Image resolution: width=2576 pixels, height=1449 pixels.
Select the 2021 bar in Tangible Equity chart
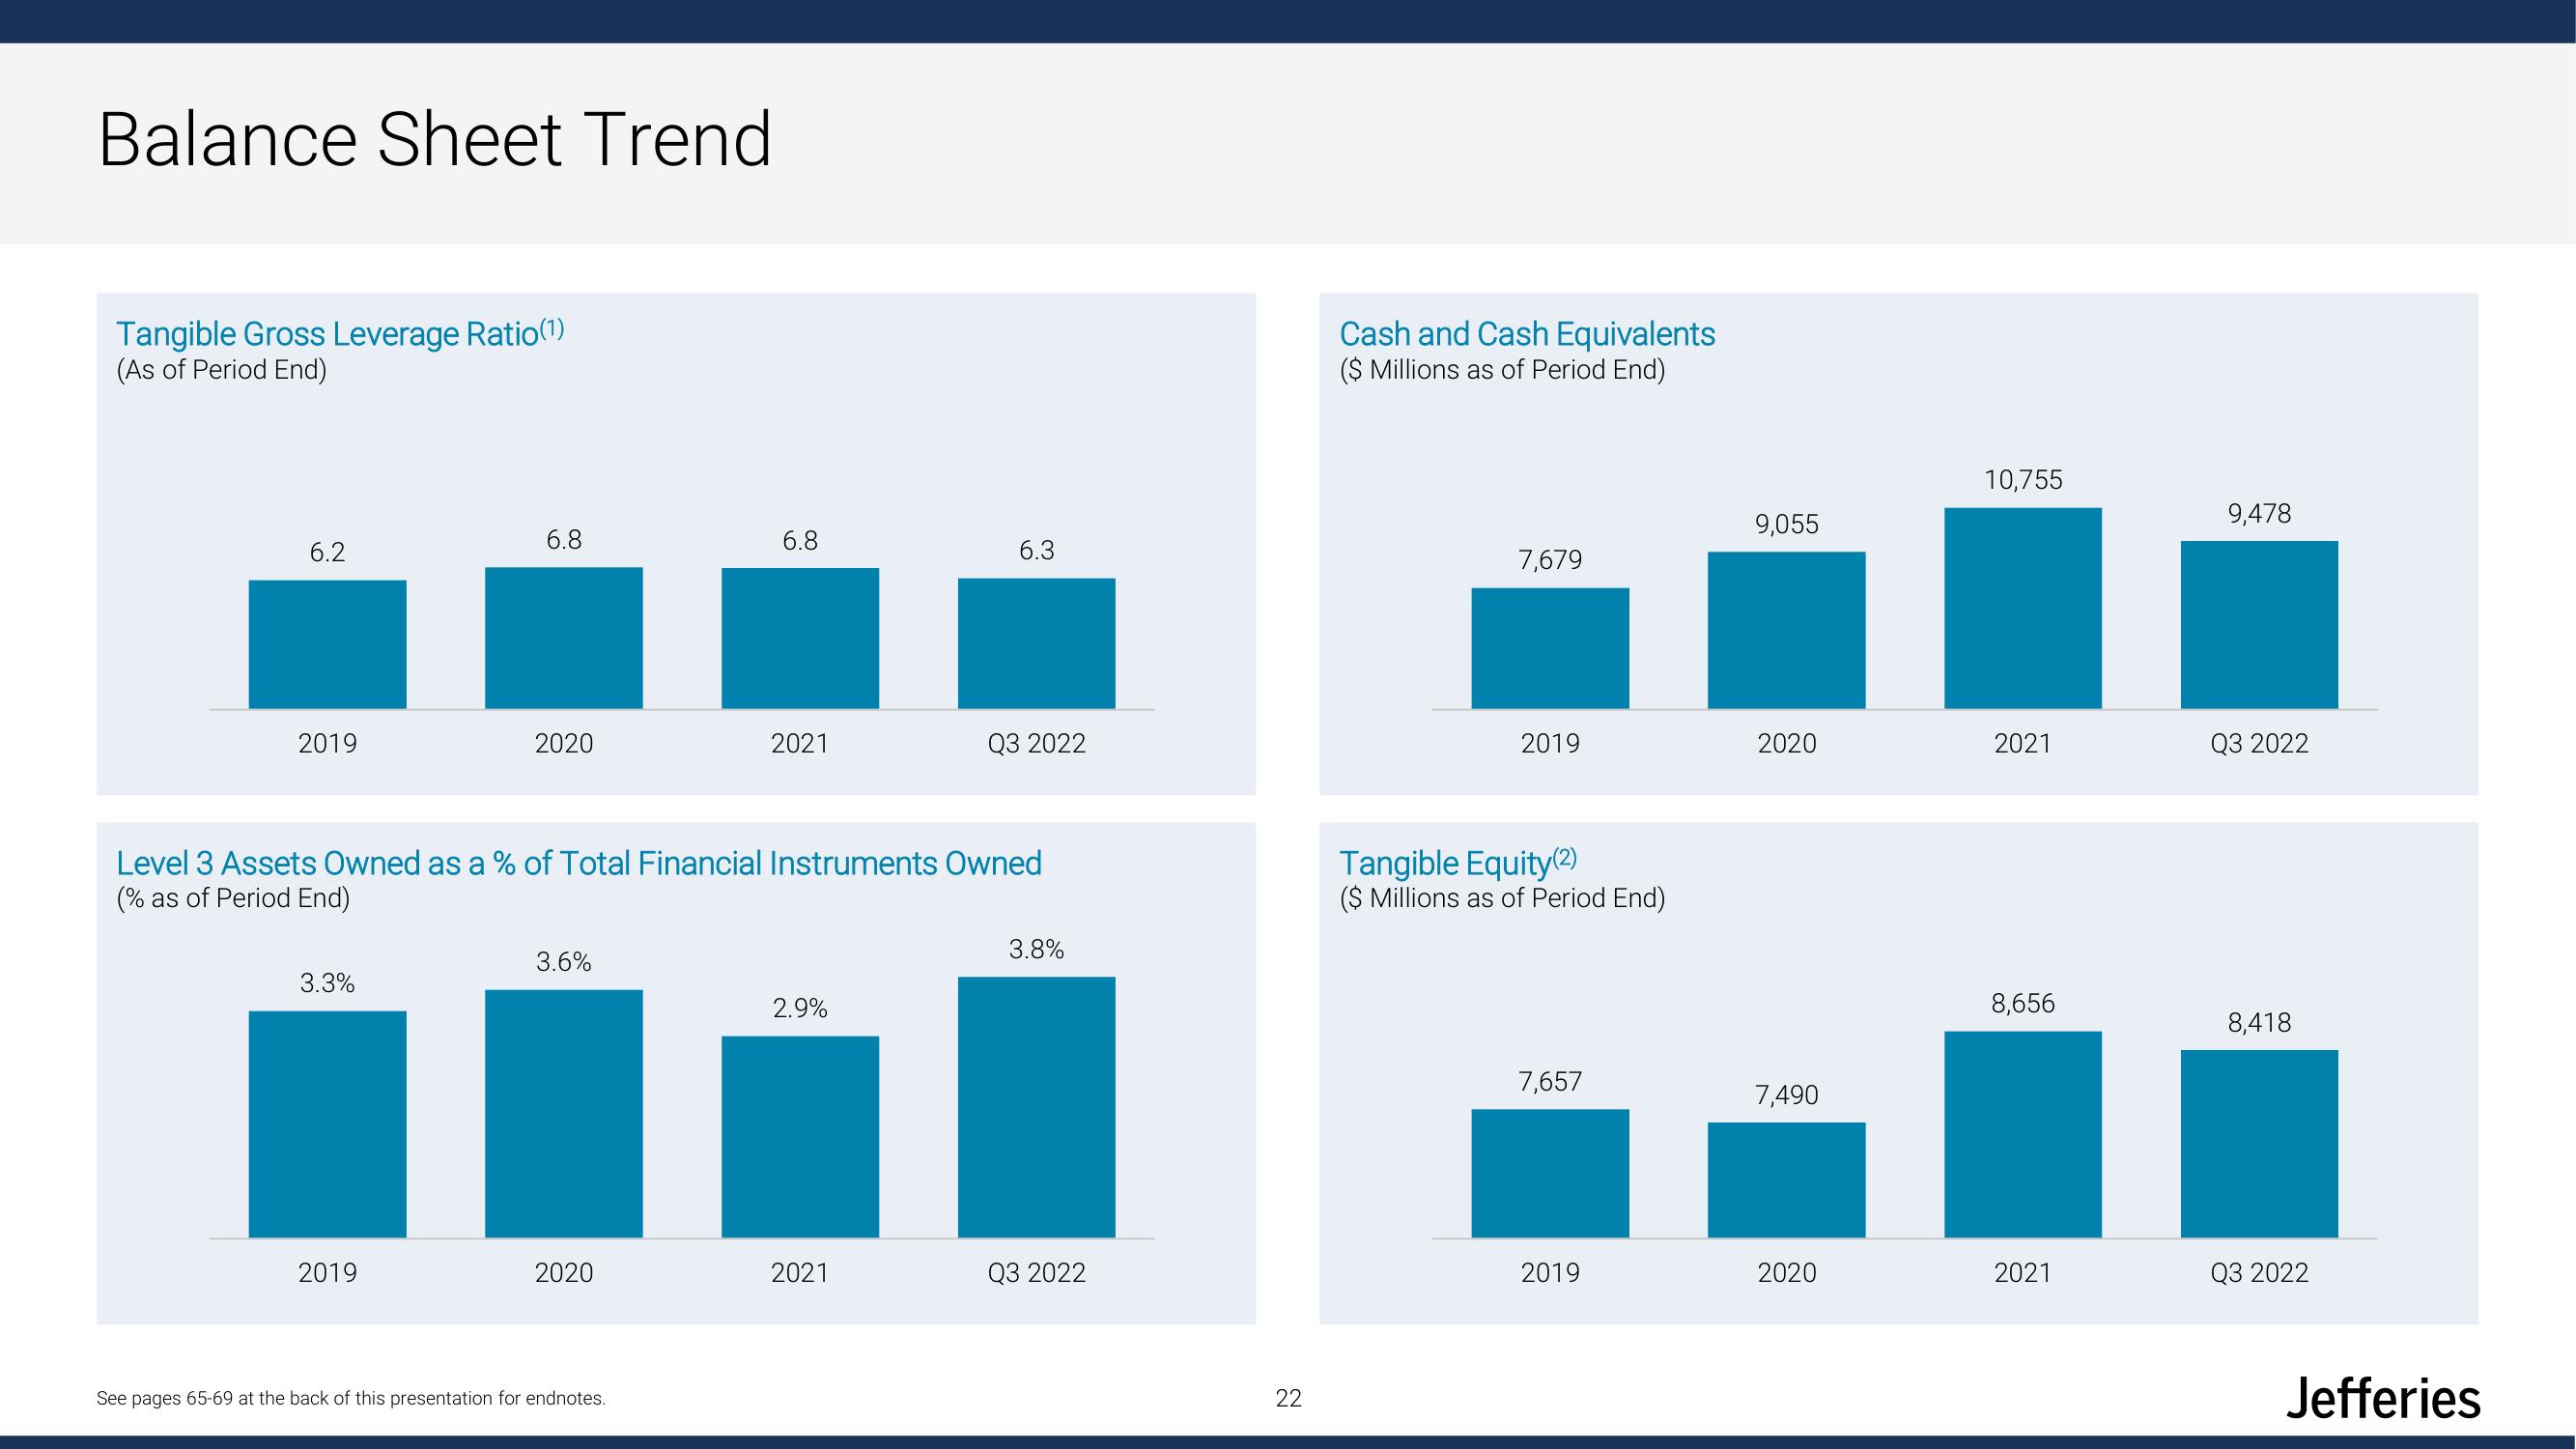2023,1134
